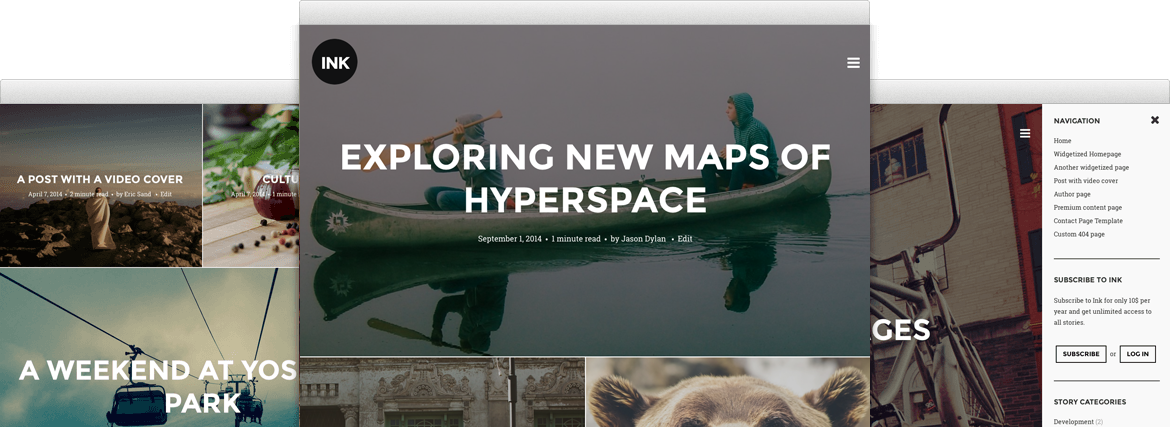Open the hamburger menu in center window
Screen dimensions: 1170x427
coord(853,63)
